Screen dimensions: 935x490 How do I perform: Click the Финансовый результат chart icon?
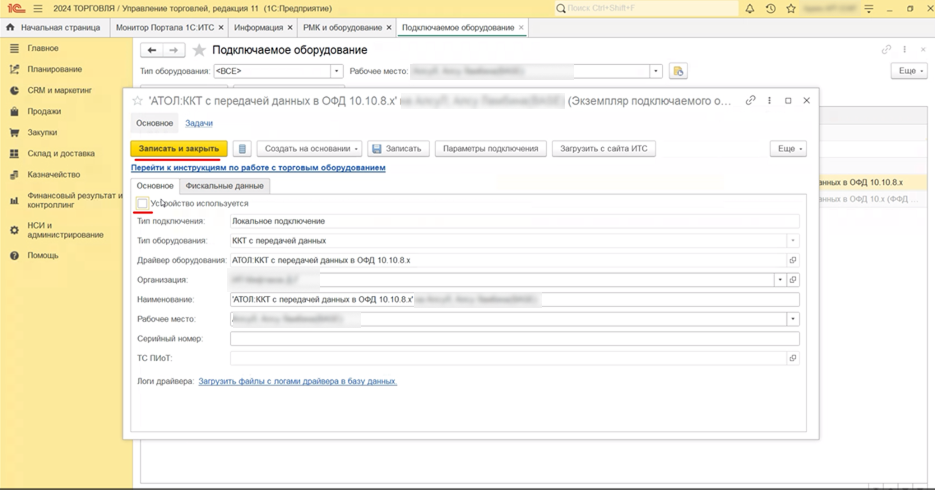click(x=14, y=200)
